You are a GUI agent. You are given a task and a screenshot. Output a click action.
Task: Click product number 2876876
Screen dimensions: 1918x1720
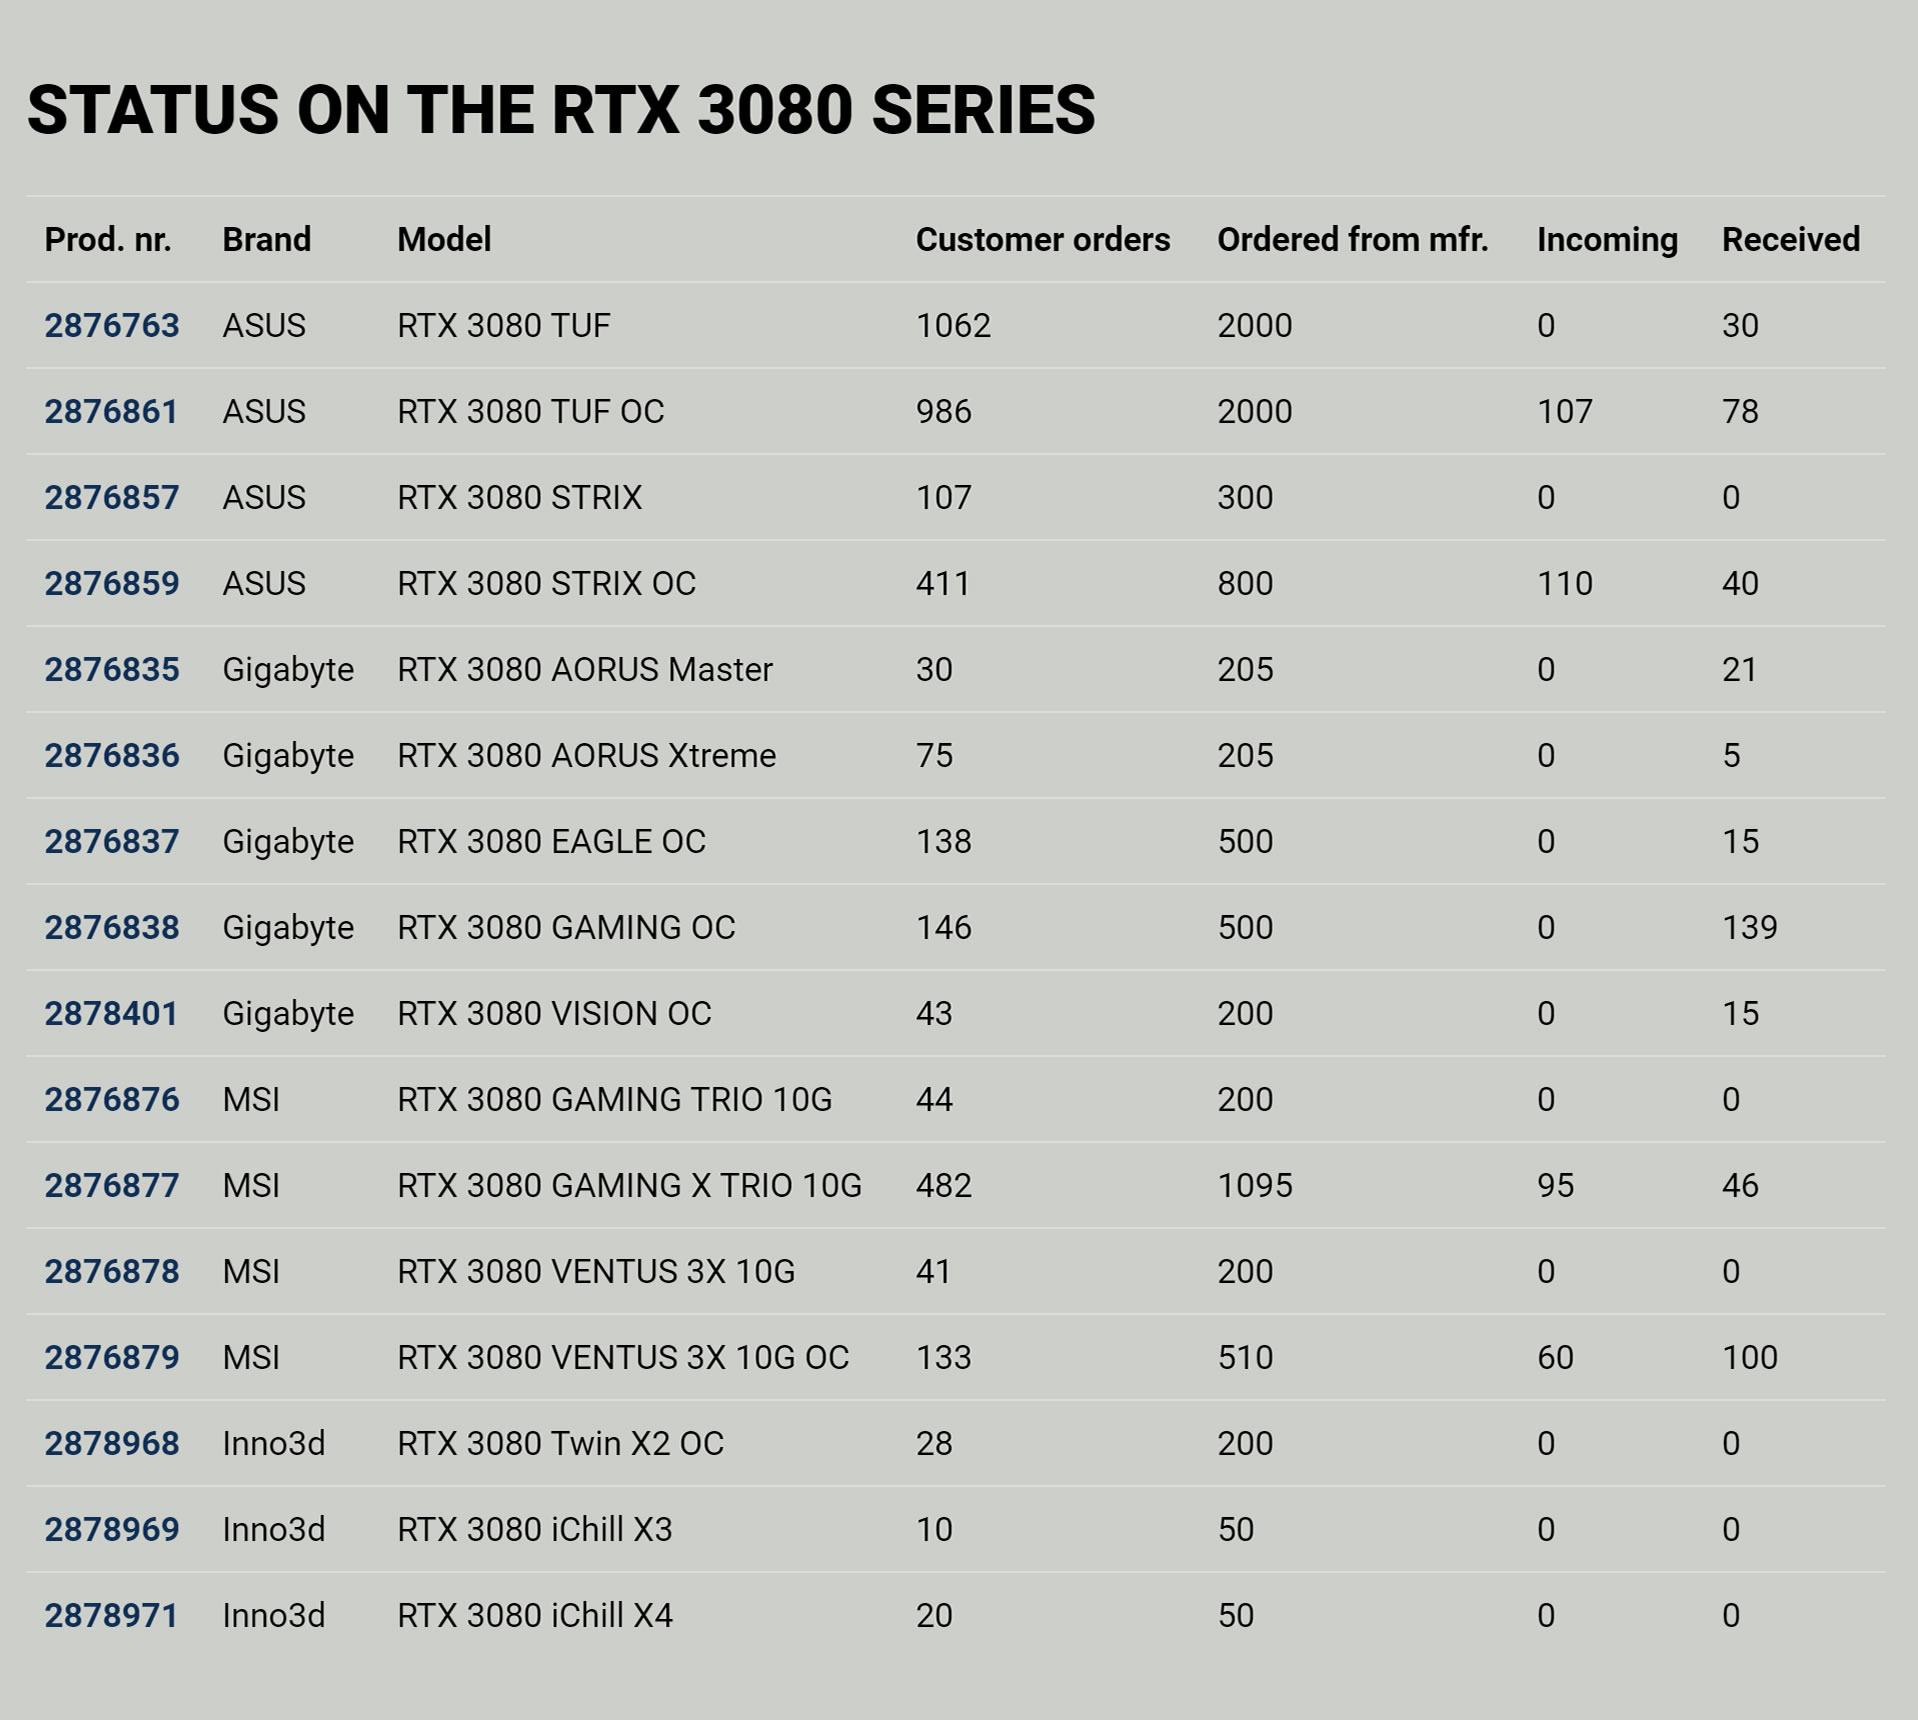click(111, 1100)
